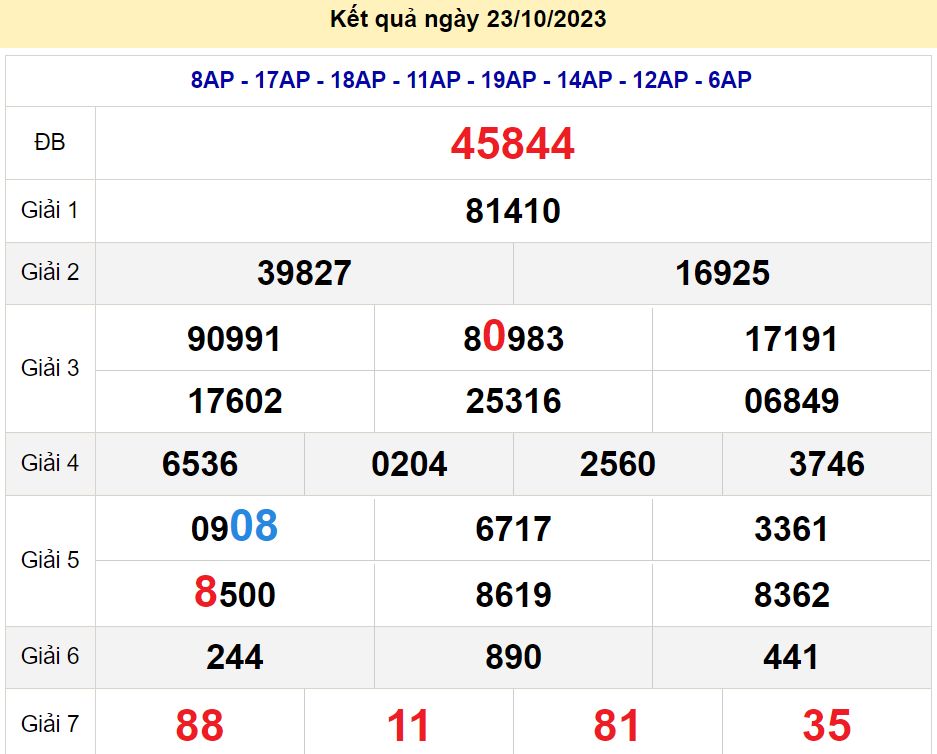
Task: Click Giải 6 number 890
Action: click(513, 657)
